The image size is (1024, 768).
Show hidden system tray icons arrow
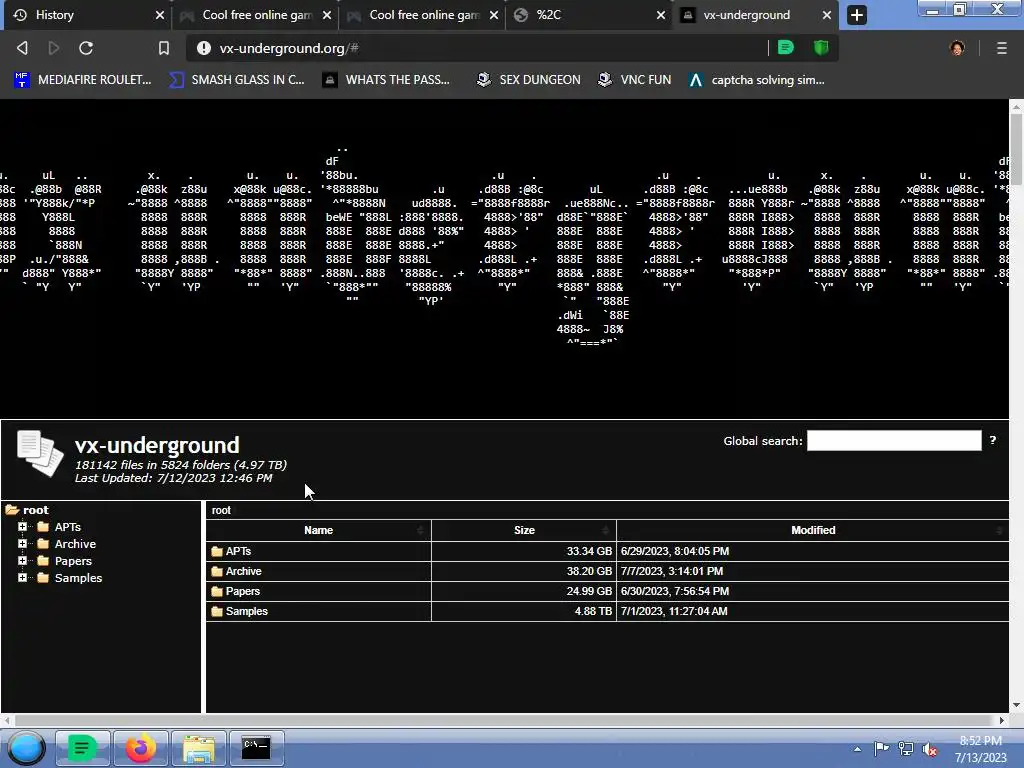(857, 749)
